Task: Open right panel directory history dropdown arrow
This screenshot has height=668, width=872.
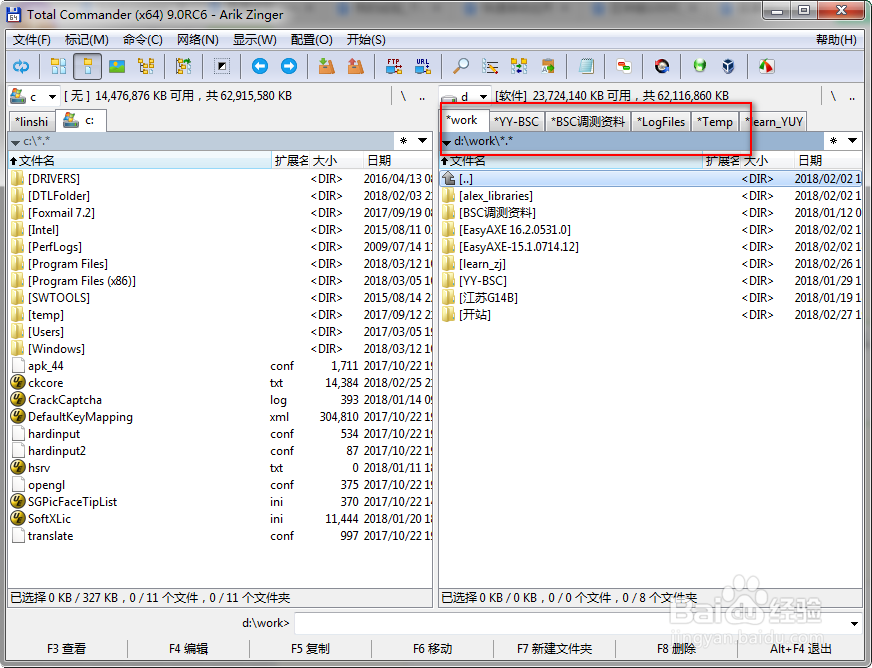Action: tap(853, 141)
